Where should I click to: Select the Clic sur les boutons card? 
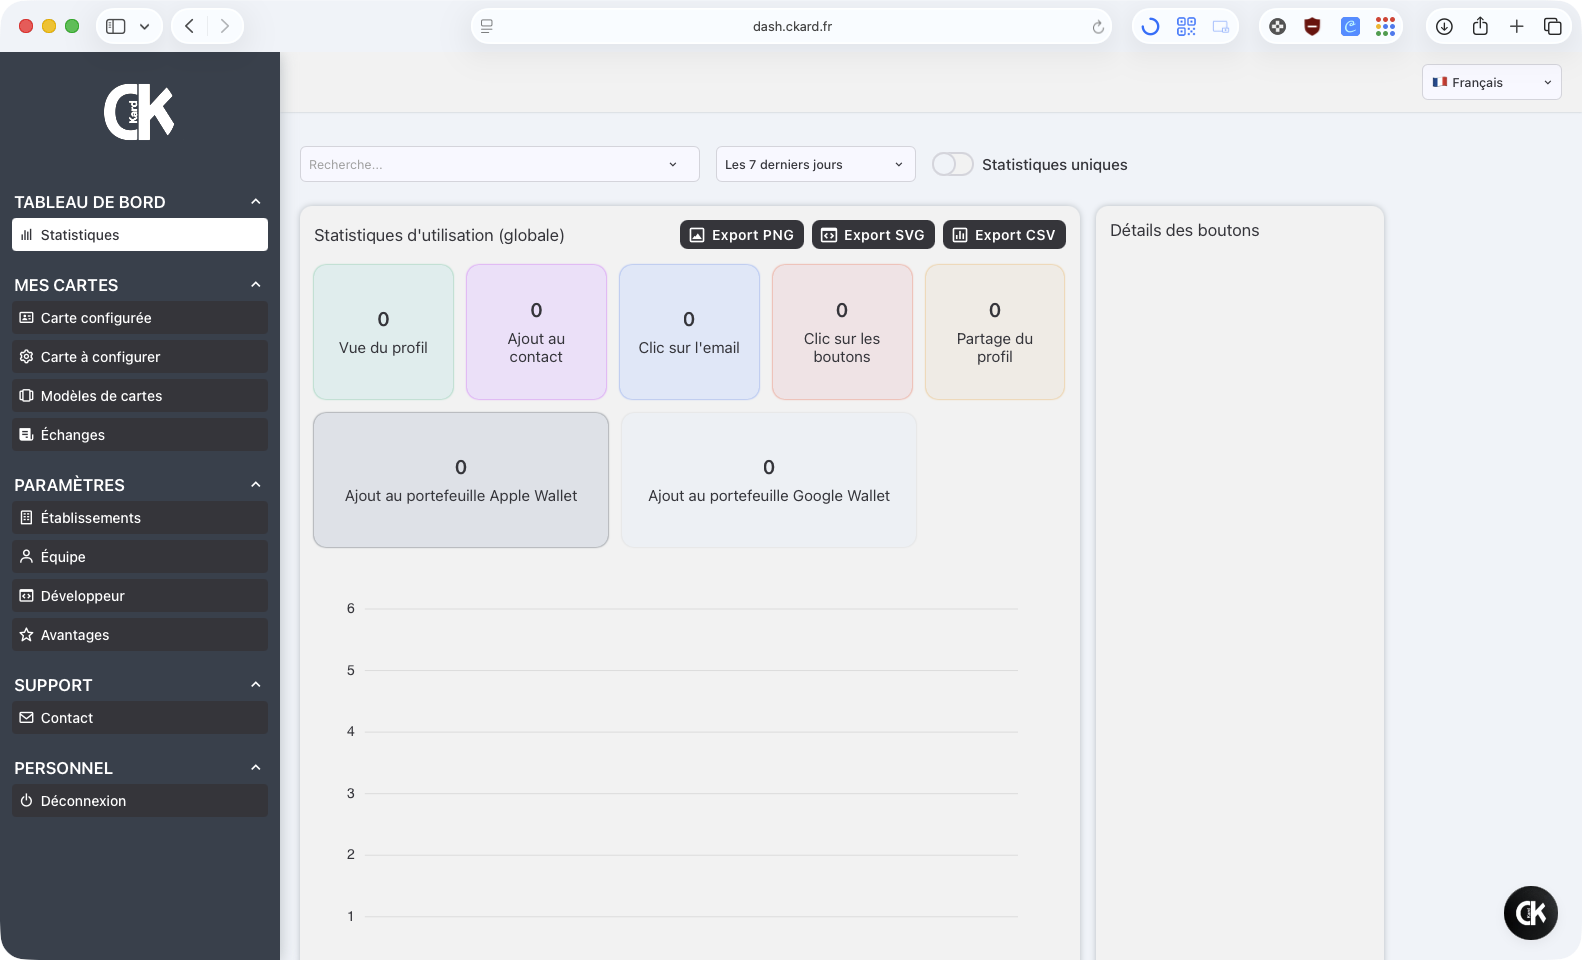[x=842, y=332]
